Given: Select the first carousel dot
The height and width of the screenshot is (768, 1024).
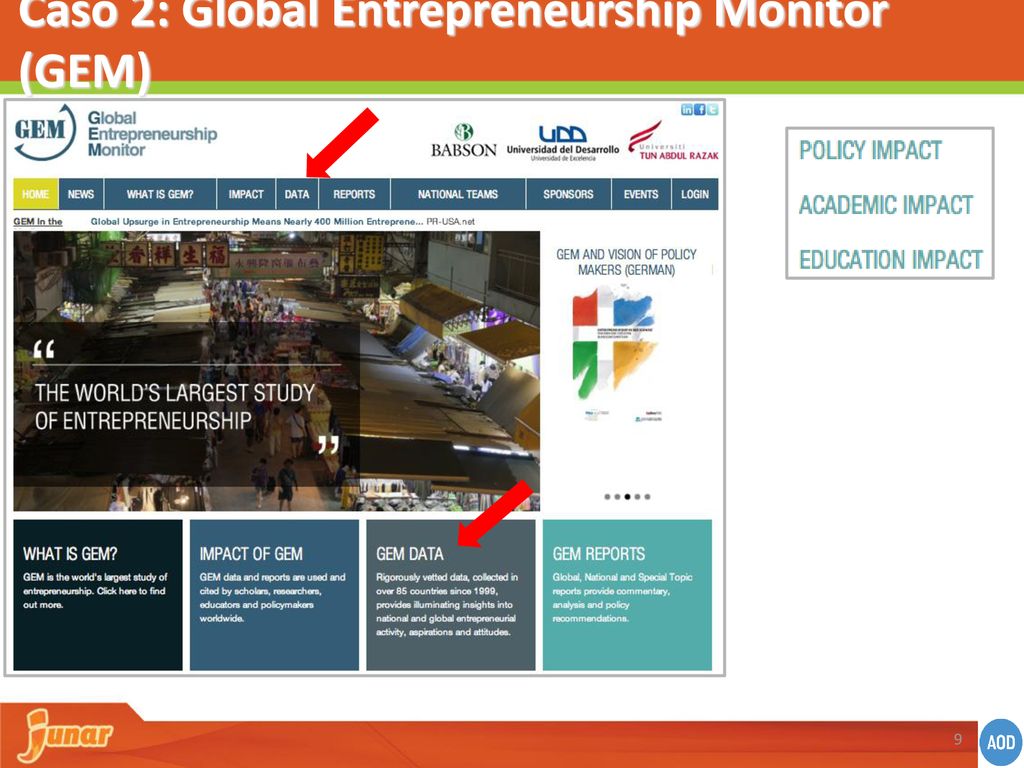Looking at the screenshot, I should (x=607, y=497).
